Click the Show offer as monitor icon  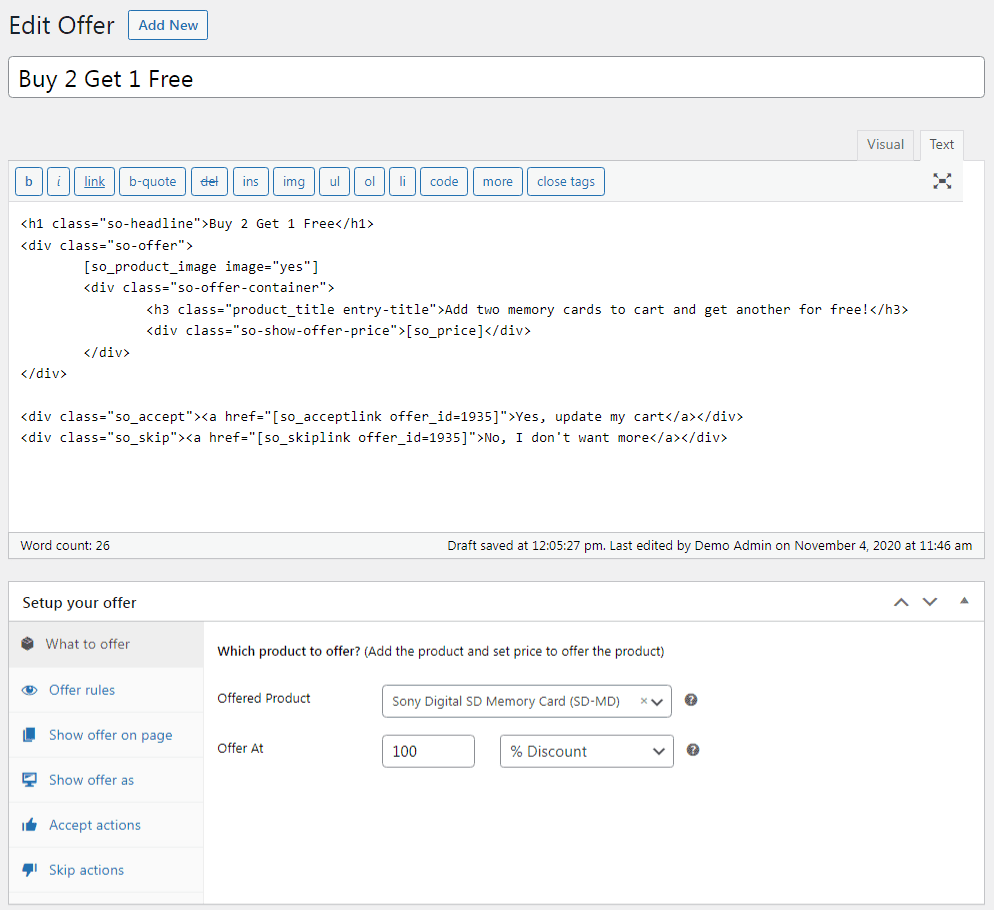point(29,780)
